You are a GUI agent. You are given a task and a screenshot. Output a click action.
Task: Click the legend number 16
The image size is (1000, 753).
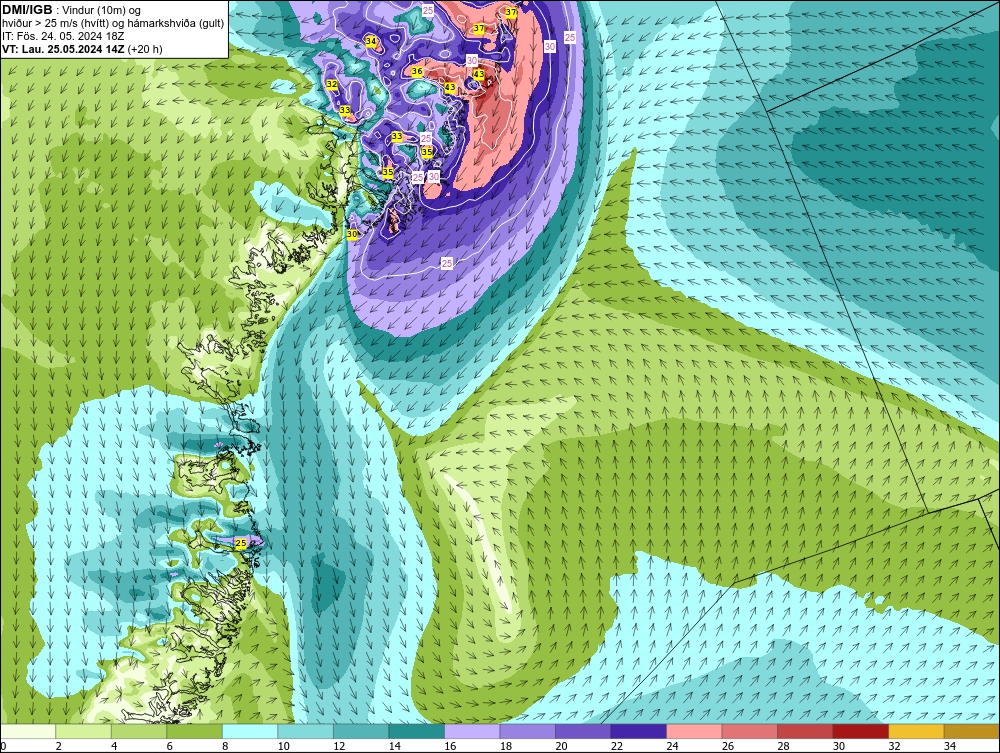(x=450, y=746)
